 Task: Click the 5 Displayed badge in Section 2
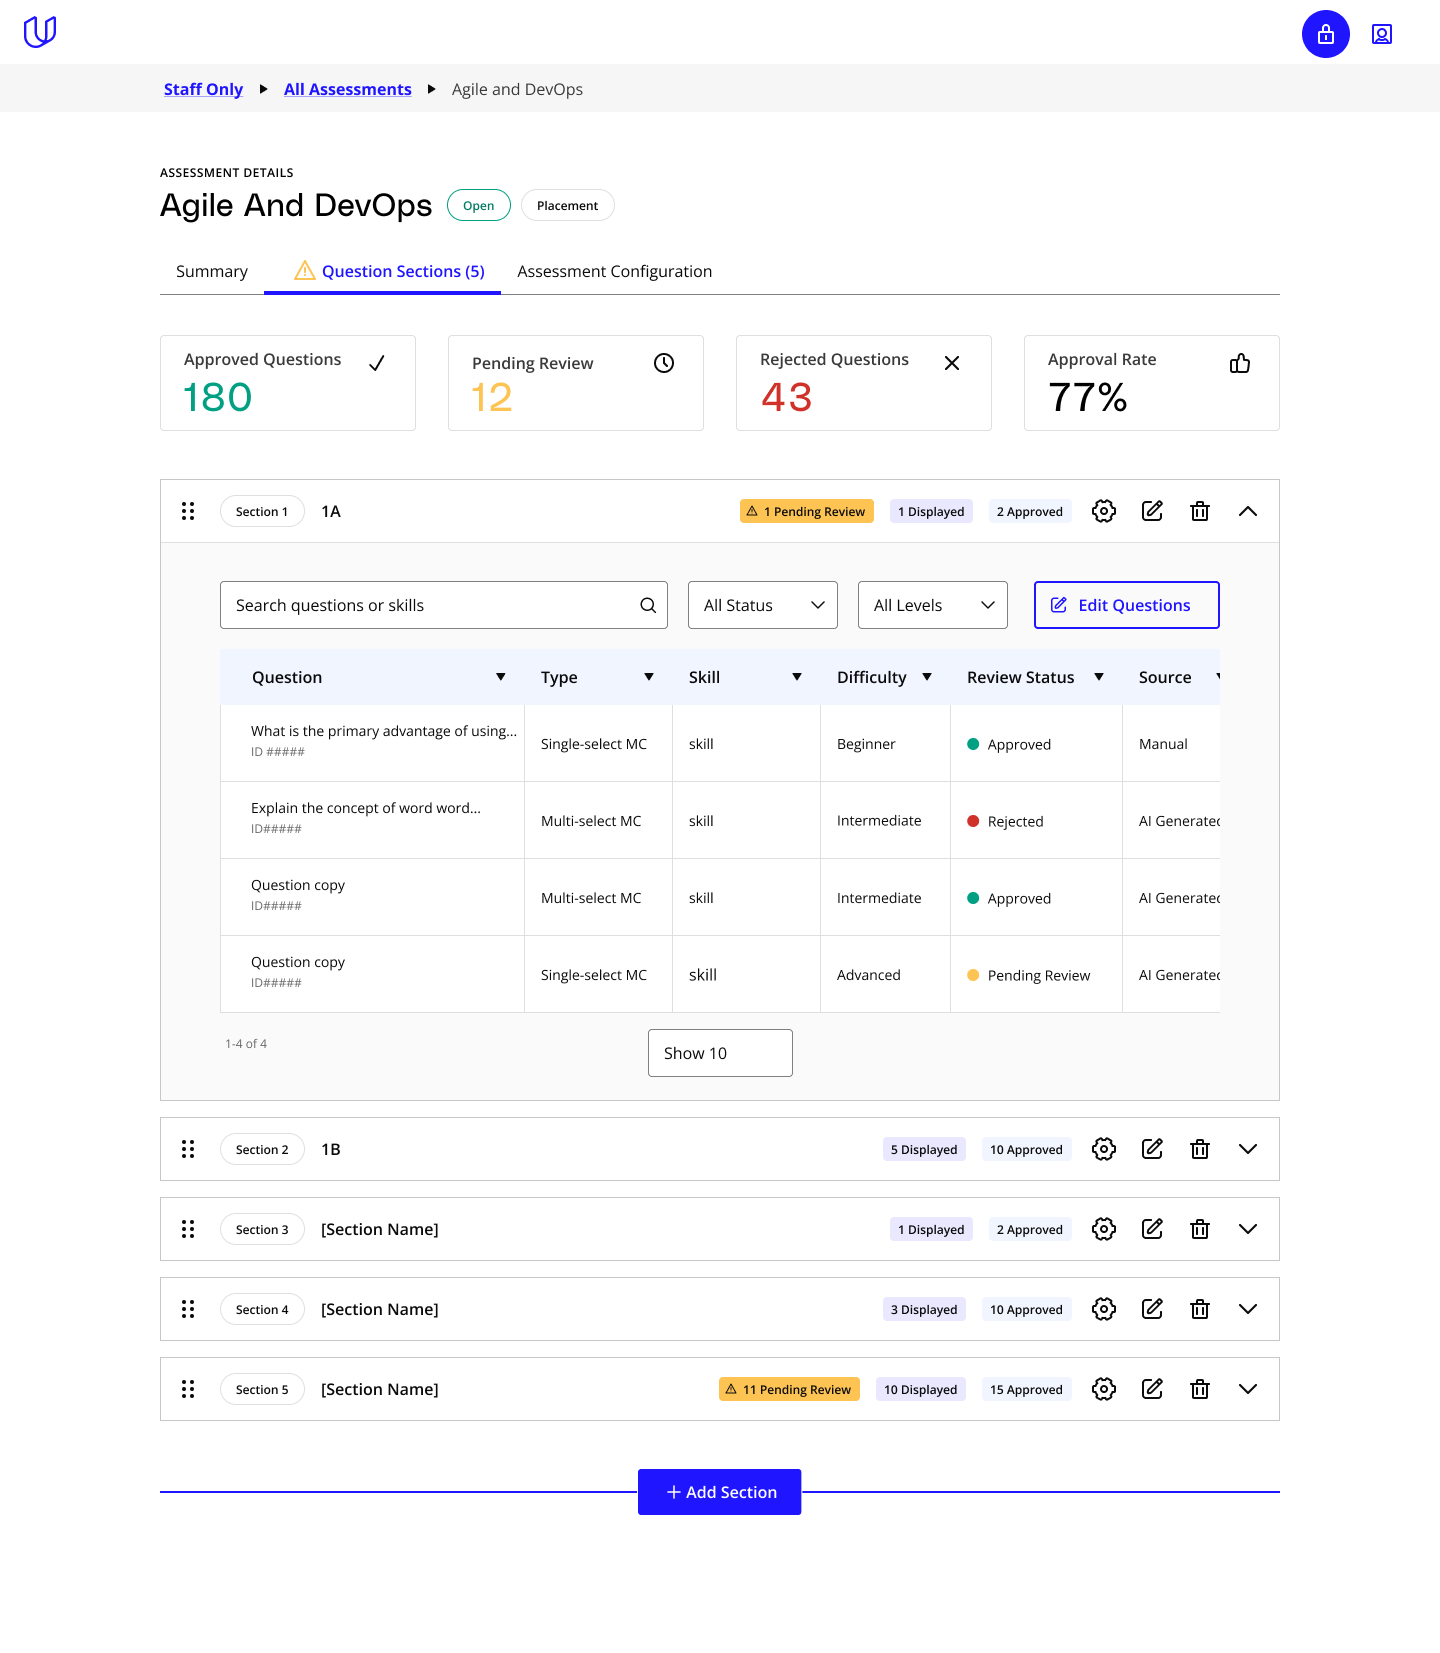[x=924, y=1149]
